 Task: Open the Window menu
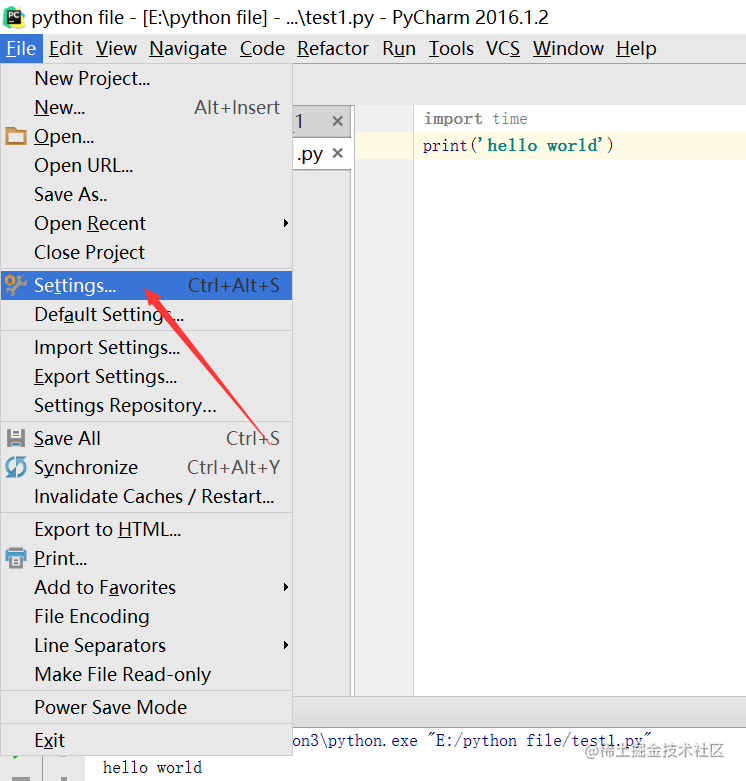(x=568, y=48)
